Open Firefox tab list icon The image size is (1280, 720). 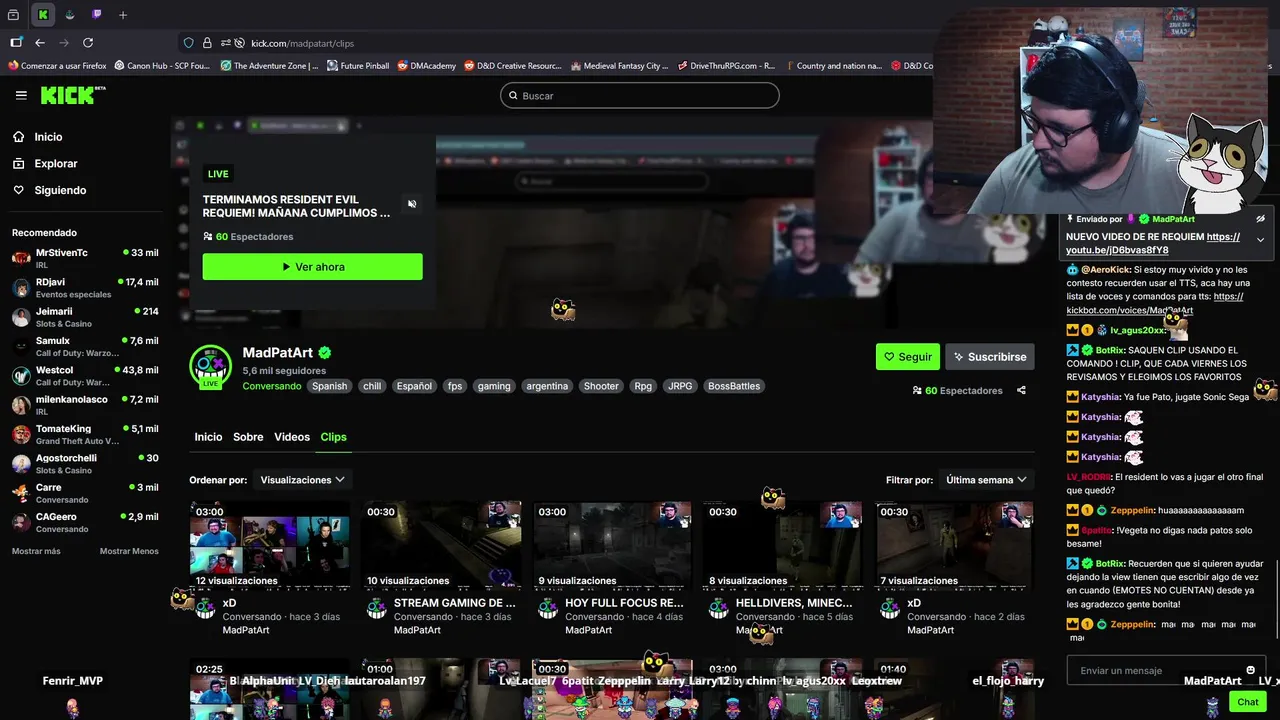13,15
